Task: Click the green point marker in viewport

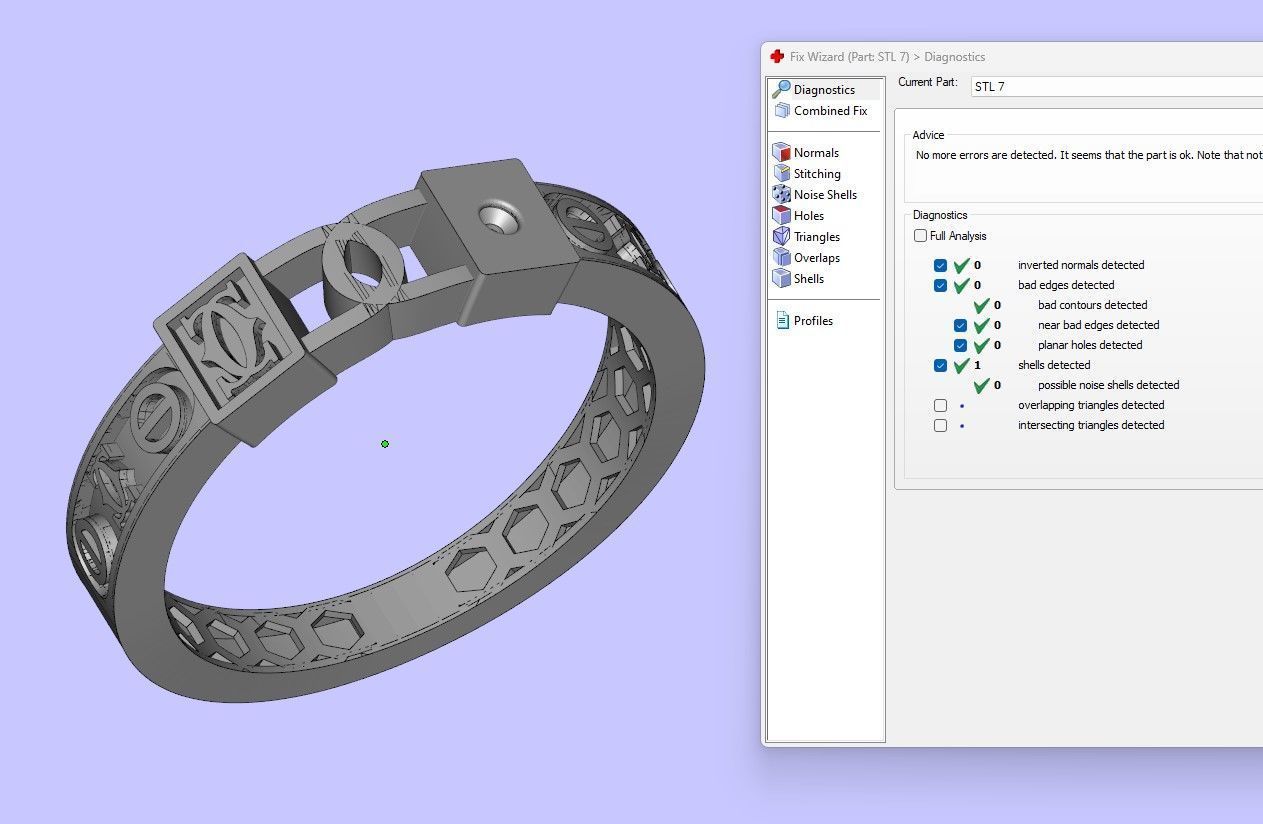Action: click(x=385, y=444)
